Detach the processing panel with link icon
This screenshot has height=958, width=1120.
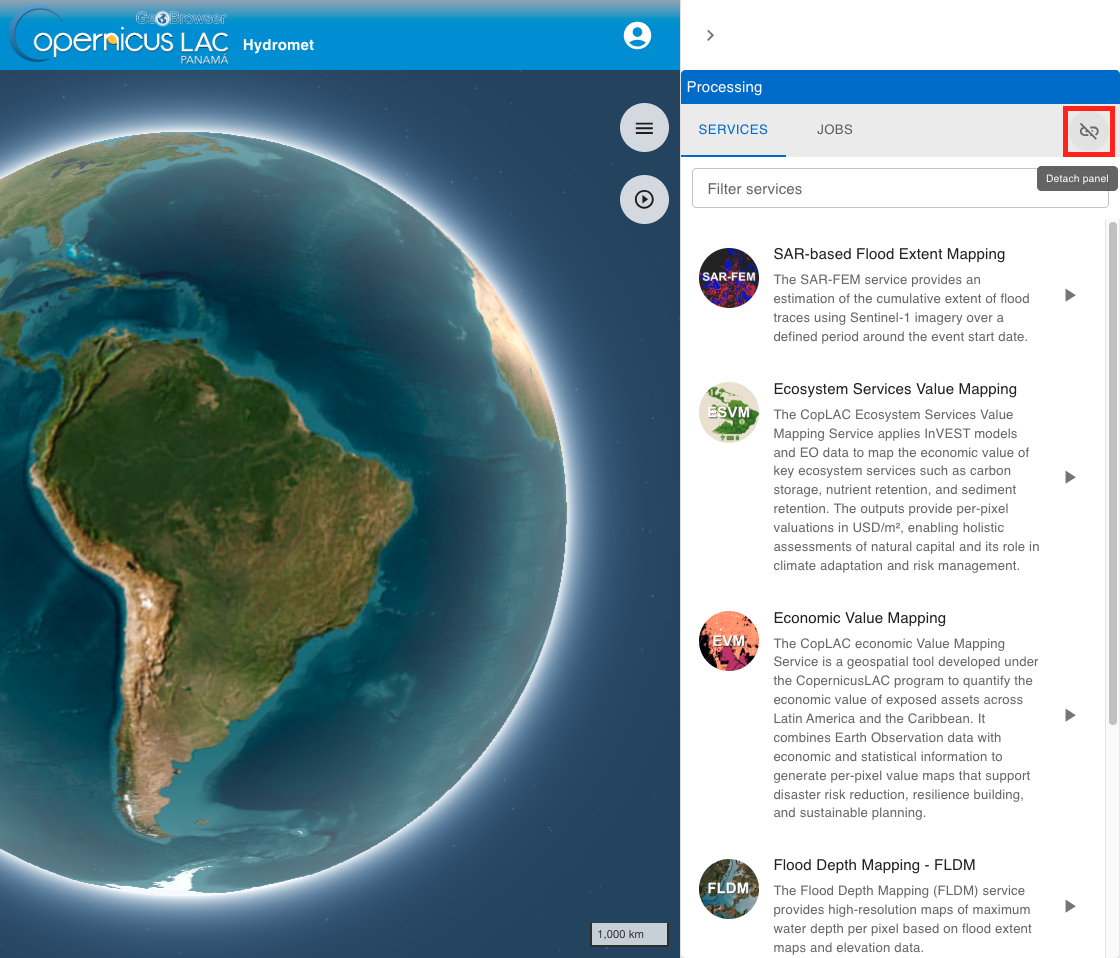point(1089,130)
